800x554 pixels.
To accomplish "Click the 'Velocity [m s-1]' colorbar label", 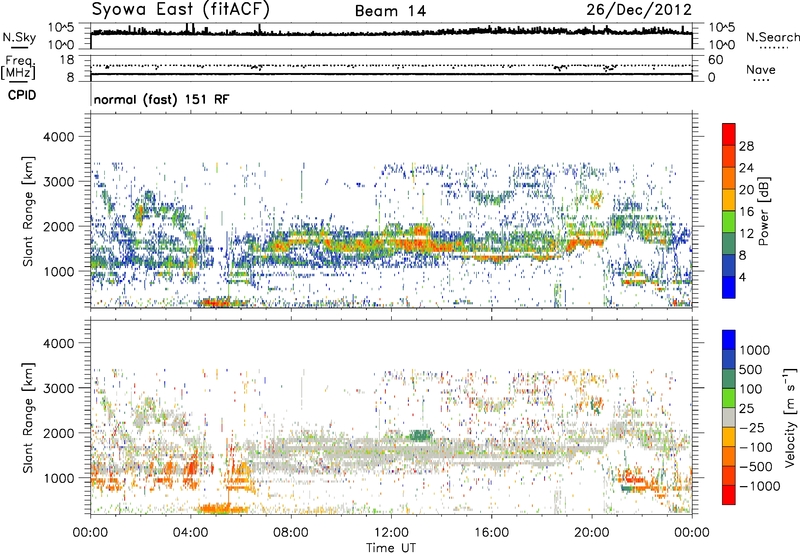I will (x=790, y=416).
